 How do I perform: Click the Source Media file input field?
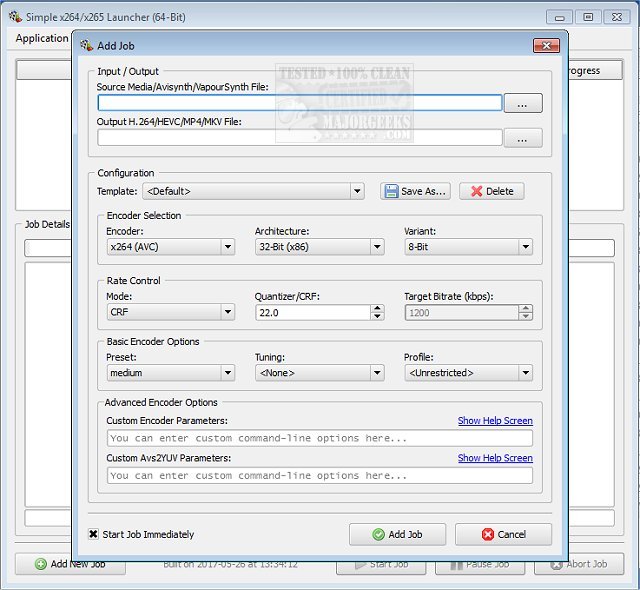300,102
